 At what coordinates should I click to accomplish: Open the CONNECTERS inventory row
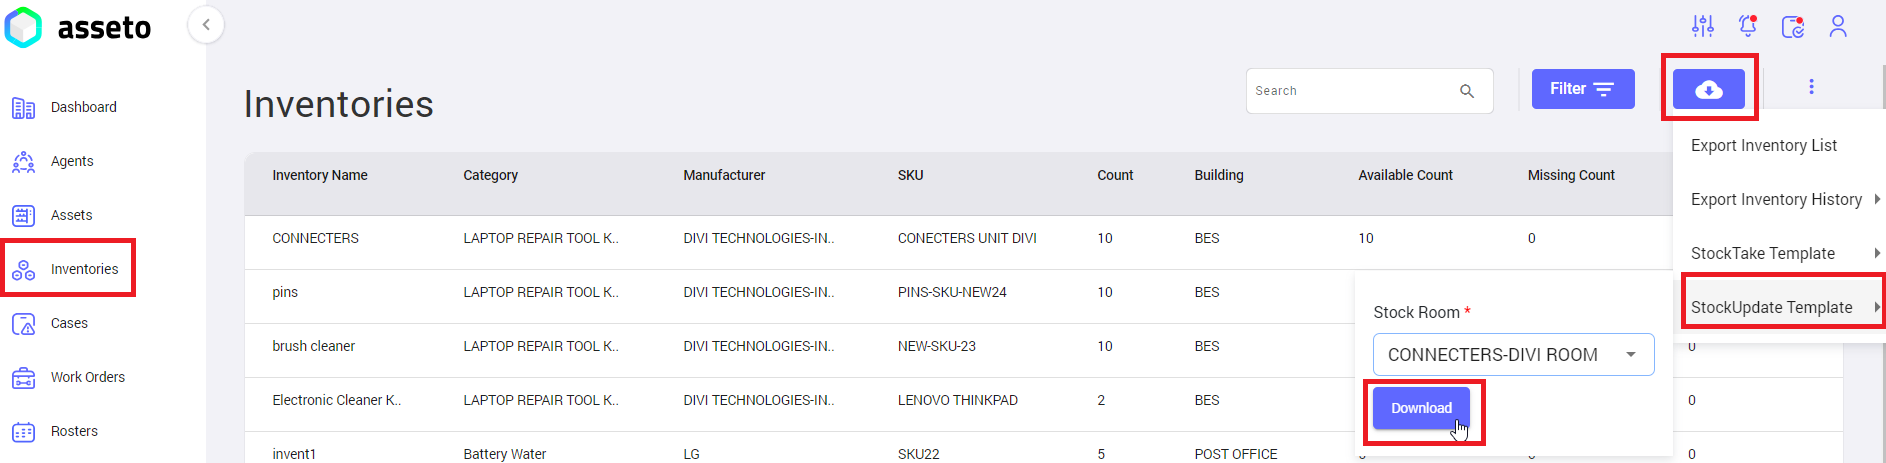(315, 238)
